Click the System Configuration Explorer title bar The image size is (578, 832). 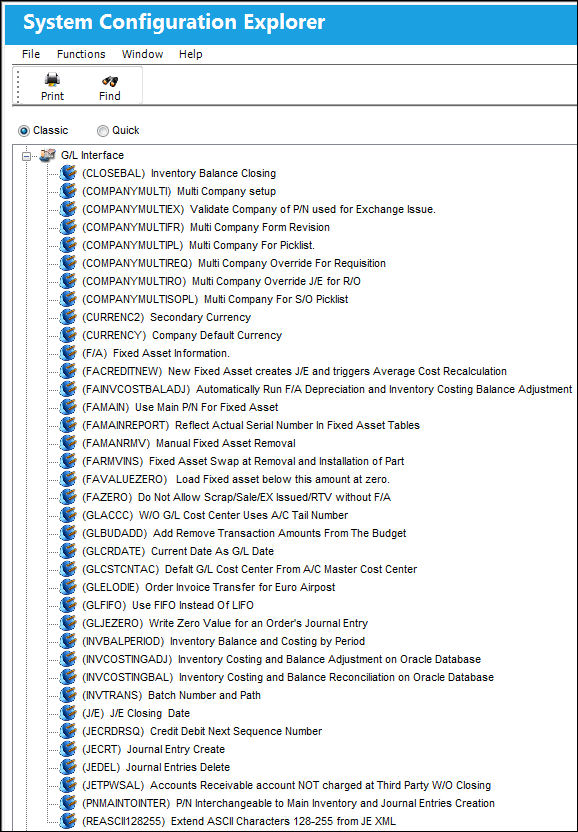[291, 22]
